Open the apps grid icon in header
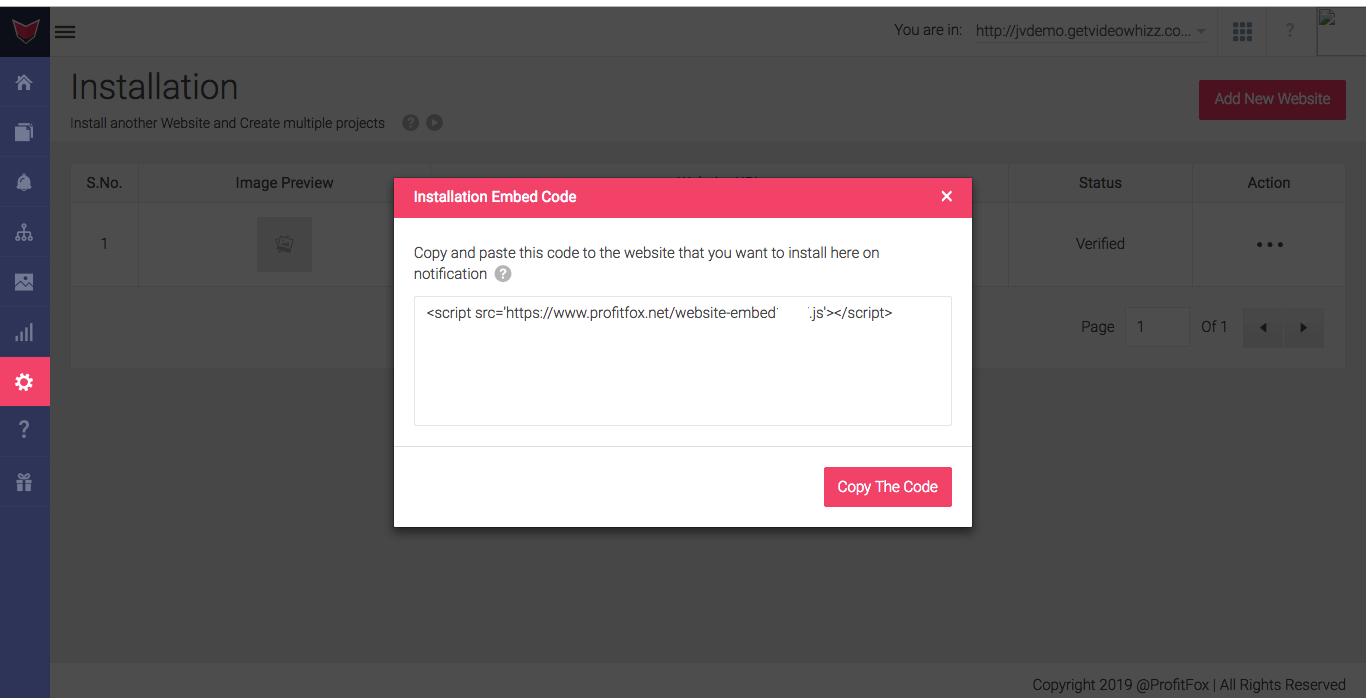 point(1242,32)
